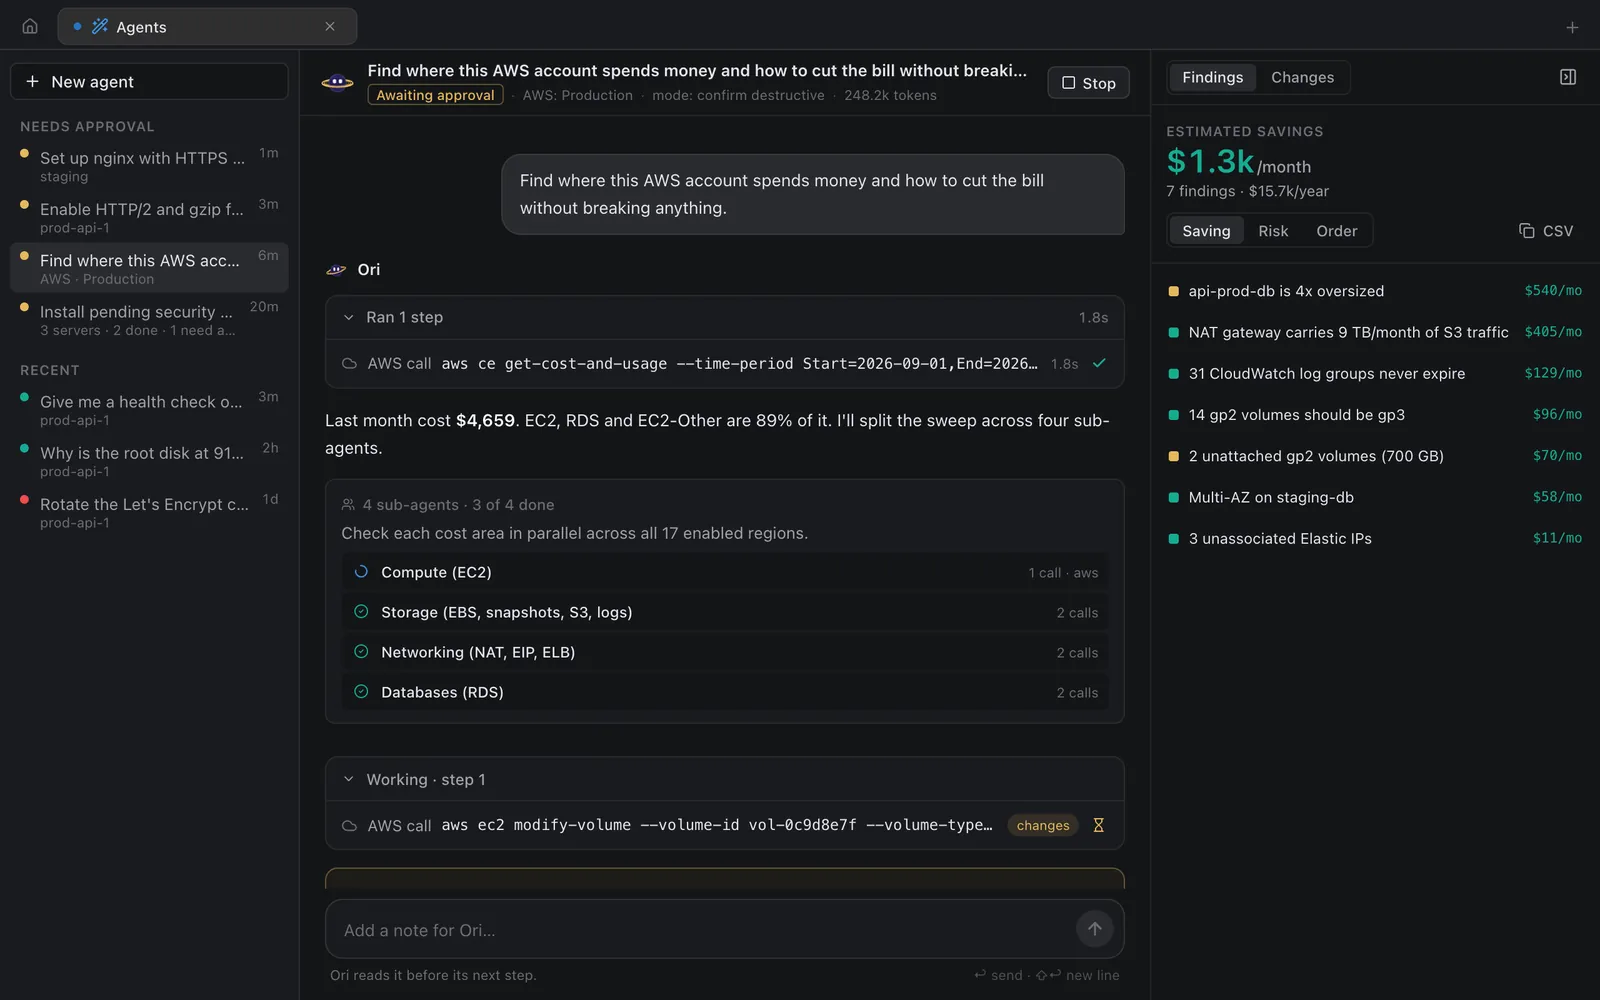Select the 3 unassociated Elastic IPs finding
Screen dimensions: 1600x1000
pos(1375,538)
